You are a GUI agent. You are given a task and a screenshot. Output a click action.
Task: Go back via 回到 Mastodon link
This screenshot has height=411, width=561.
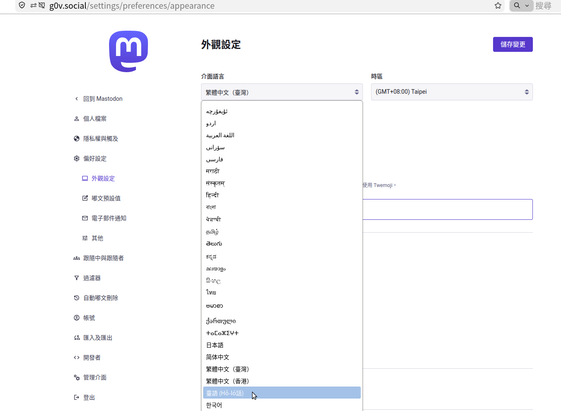tap(103, 99)
